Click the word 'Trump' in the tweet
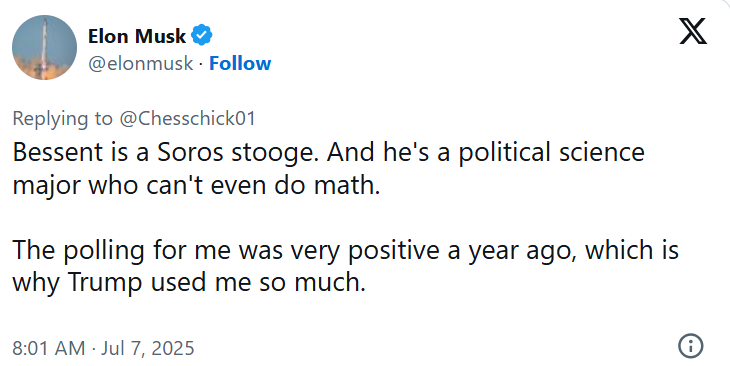This screenshot has width=730, height=366. 105,283
